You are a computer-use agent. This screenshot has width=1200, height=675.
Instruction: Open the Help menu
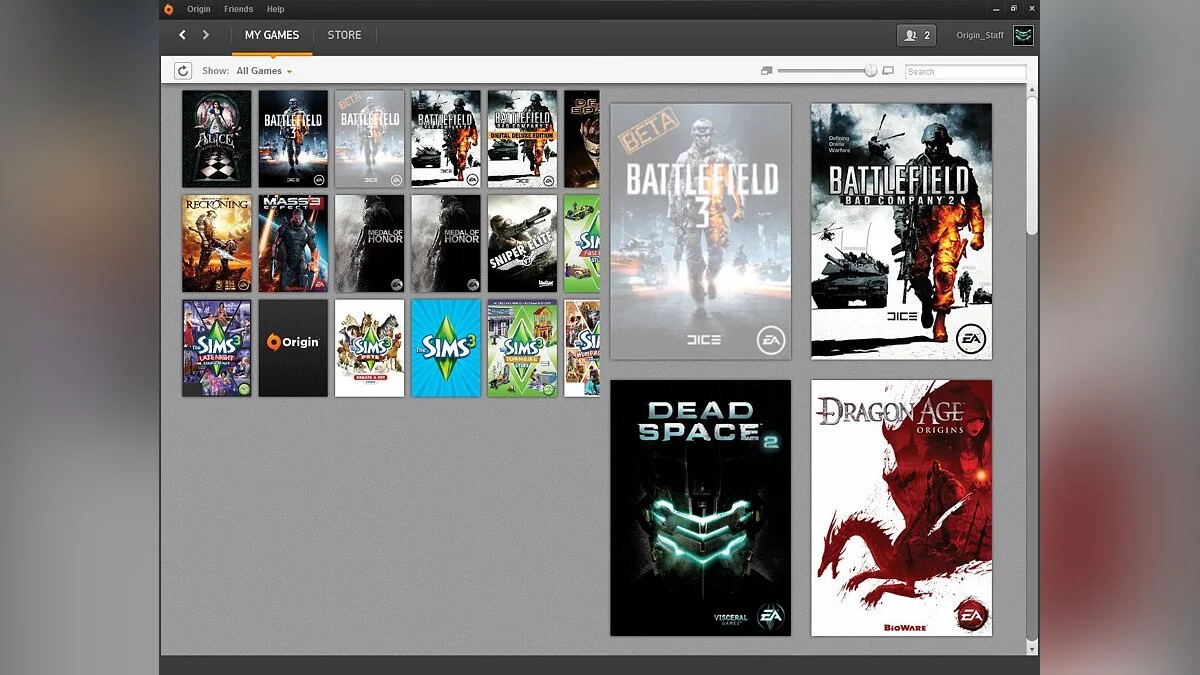tap(275, 9)
